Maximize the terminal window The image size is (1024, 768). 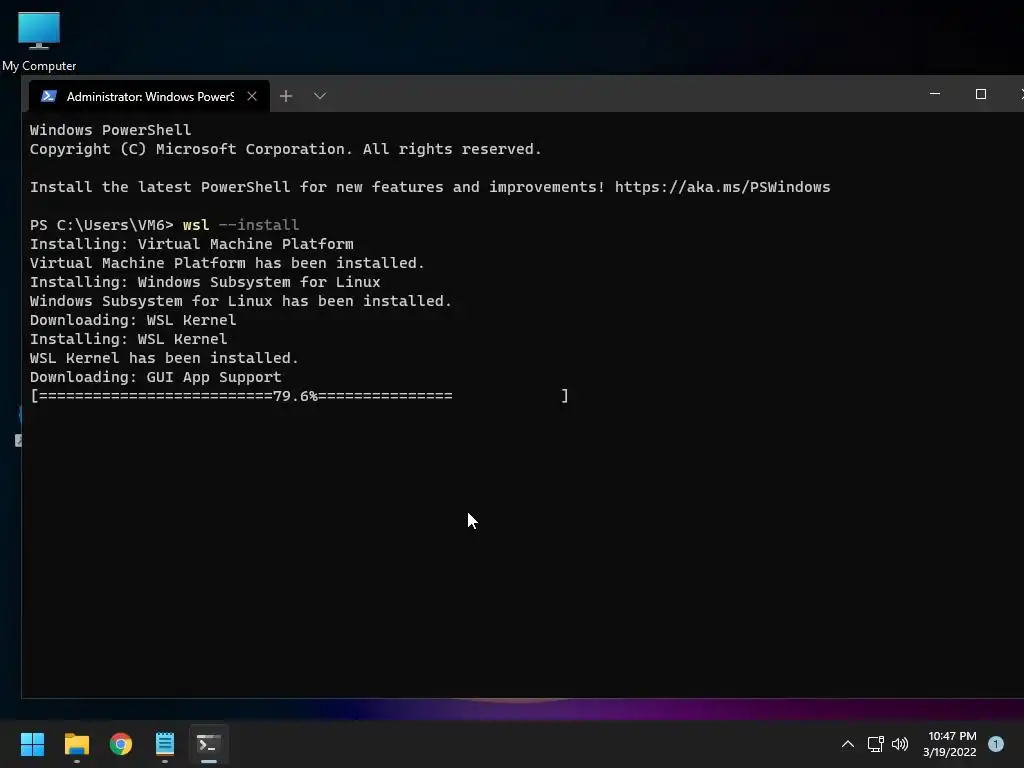point(980,94)
